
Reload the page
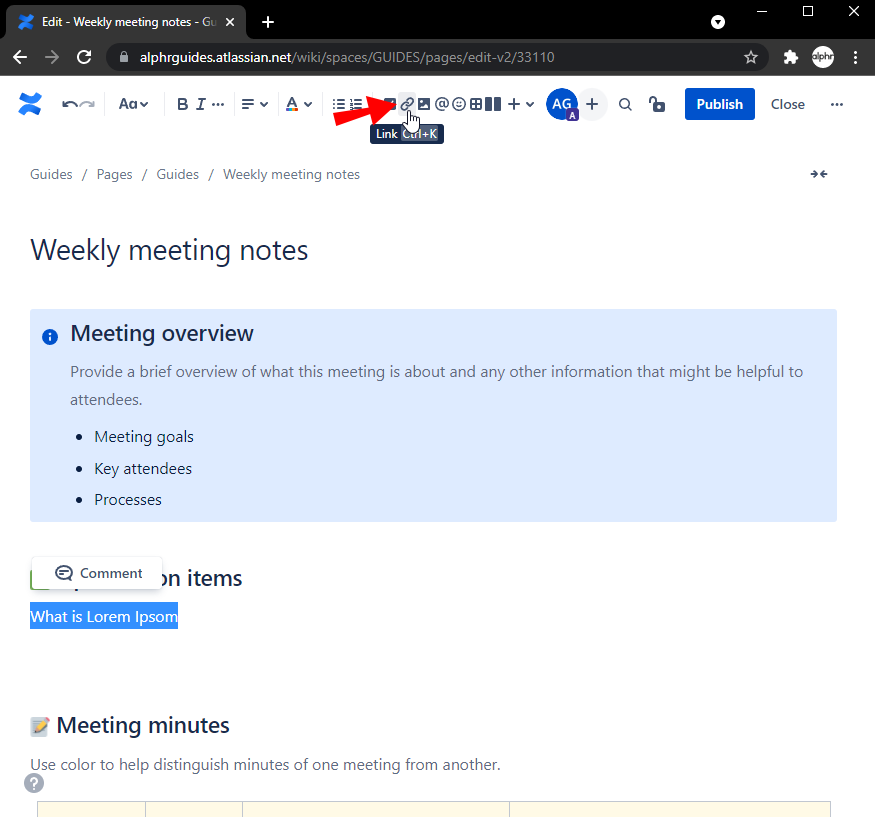click(x=84, y=57)
